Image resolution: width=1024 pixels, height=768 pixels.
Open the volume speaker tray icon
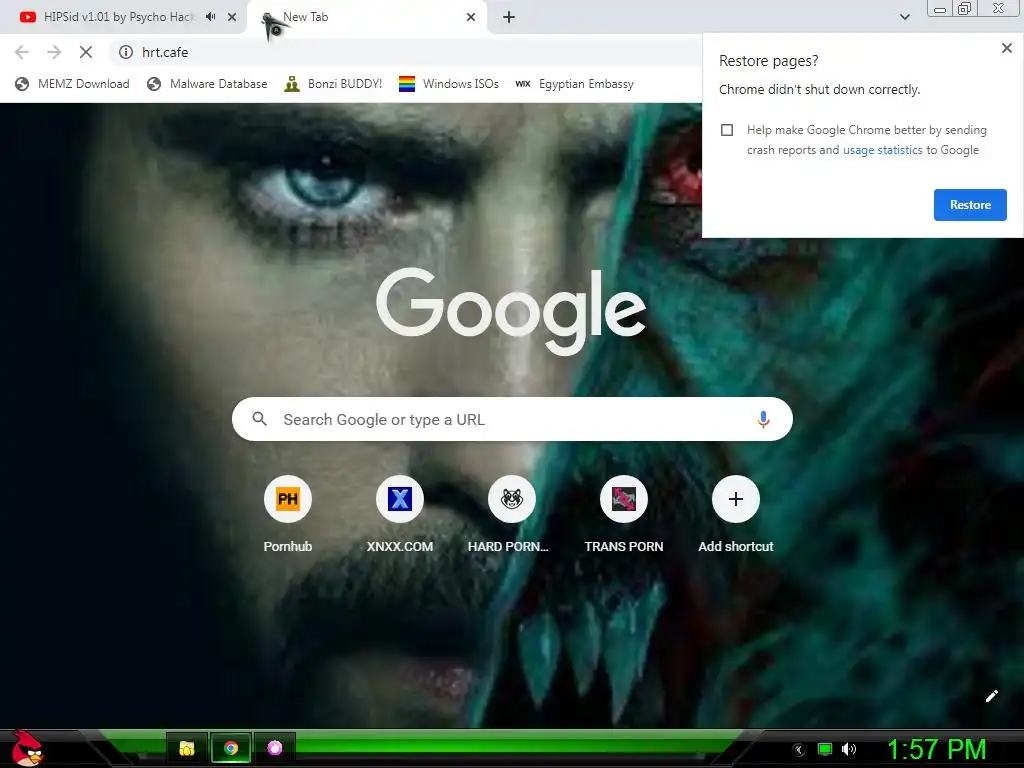pos(849,749)
